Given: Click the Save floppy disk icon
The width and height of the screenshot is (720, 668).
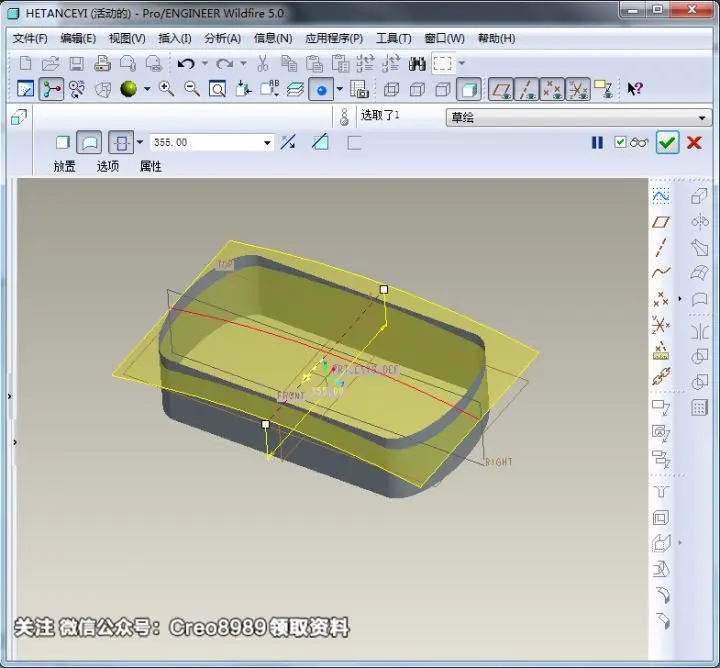Looking at the screenshot, I should pyautogui.click(x=76, y=63).
